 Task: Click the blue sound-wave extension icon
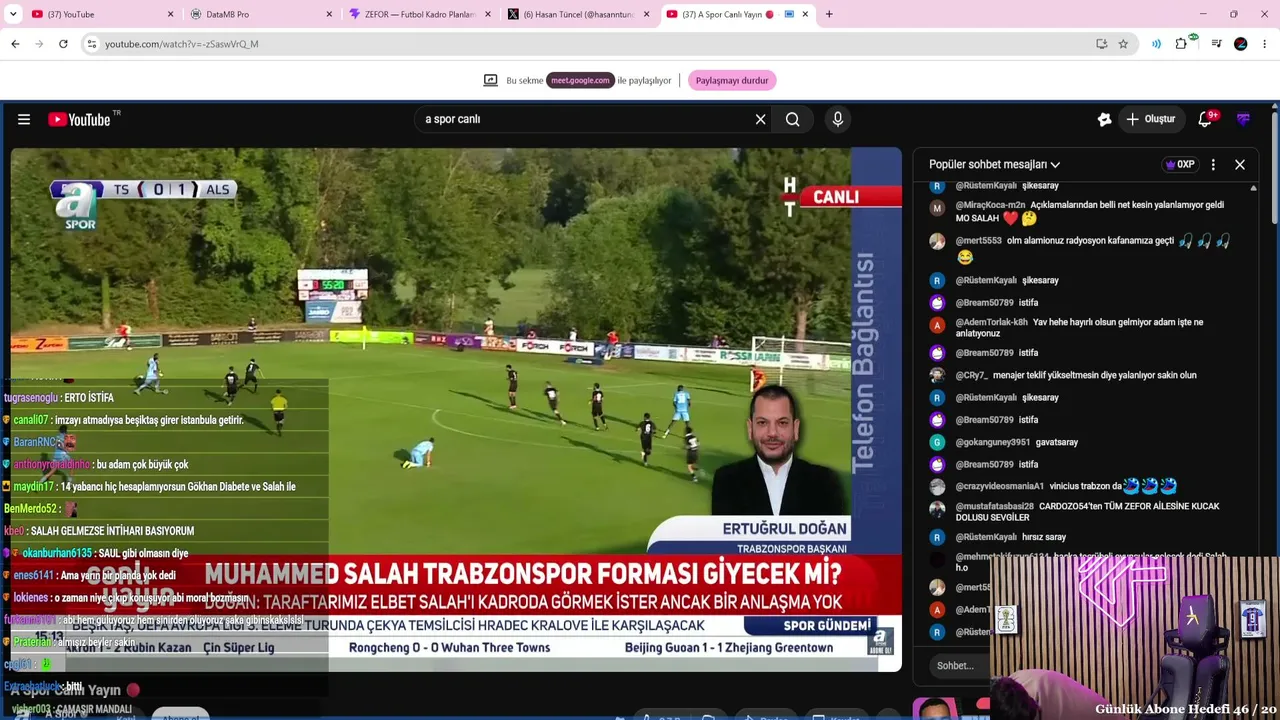1157,44
